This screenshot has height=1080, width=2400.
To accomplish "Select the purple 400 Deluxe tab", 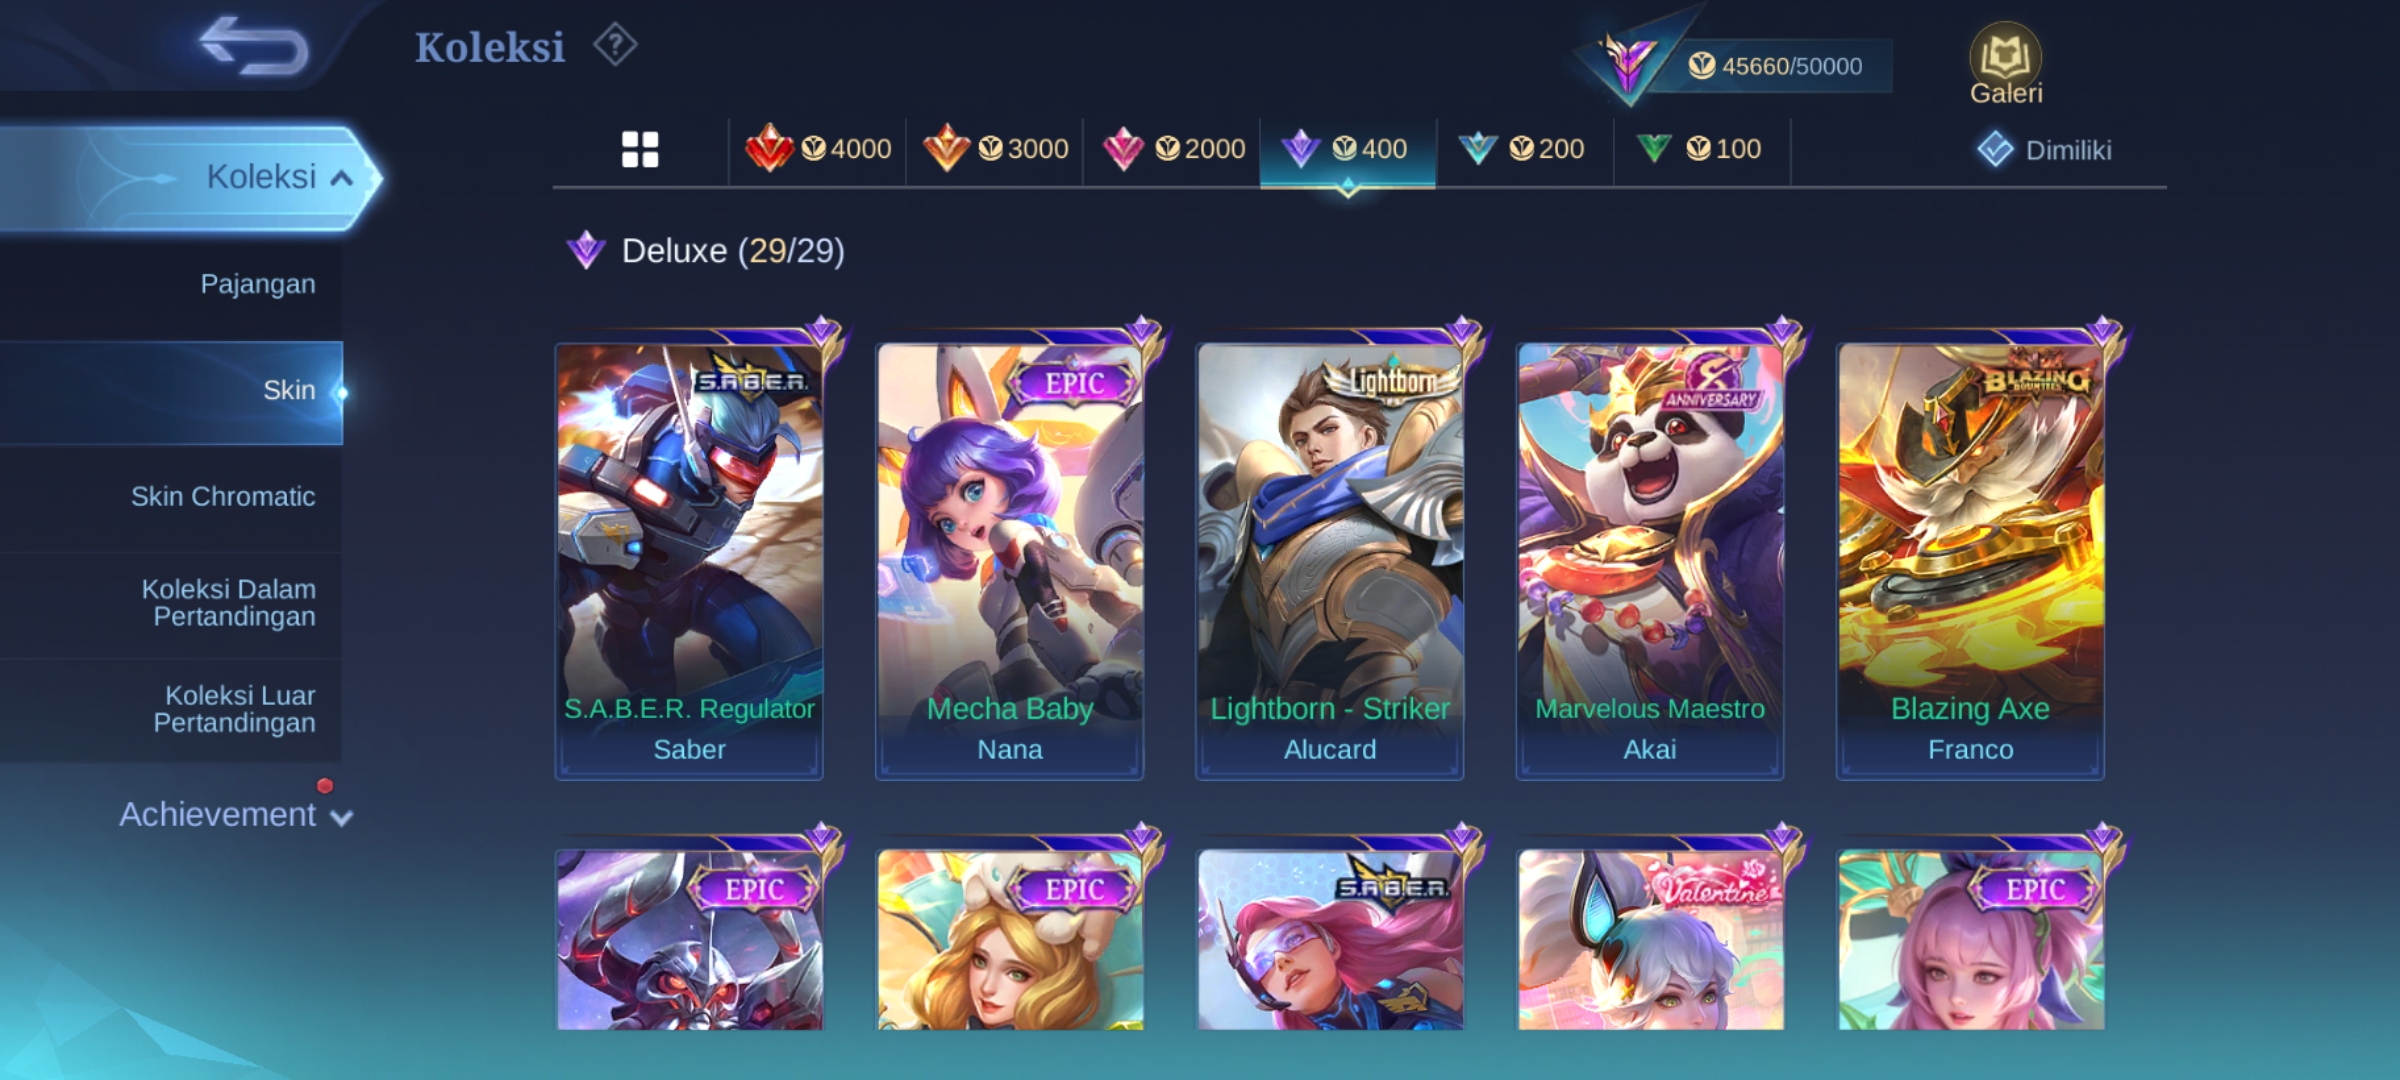I will coord(1348,150).
